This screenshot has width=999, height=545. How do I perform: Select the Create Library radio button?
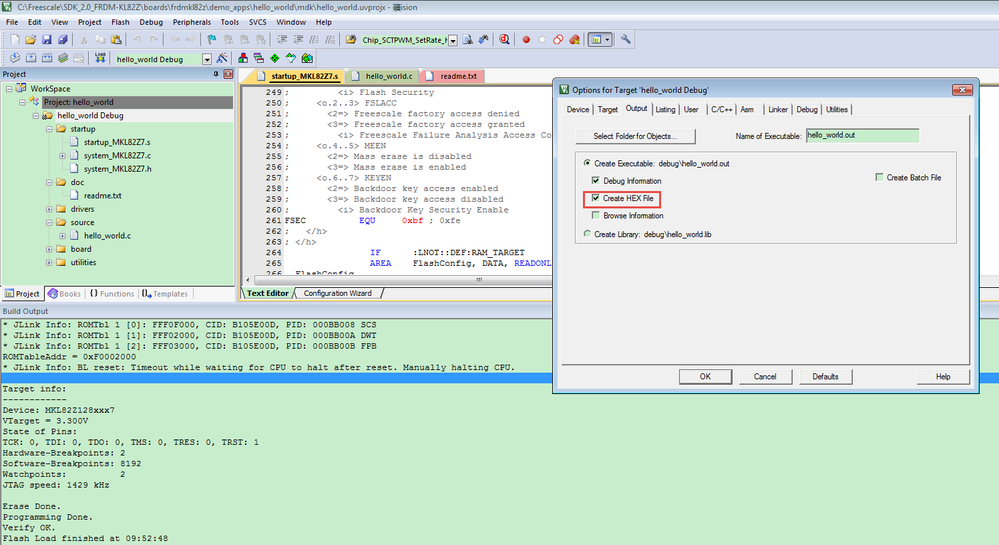tap(587, 233)
